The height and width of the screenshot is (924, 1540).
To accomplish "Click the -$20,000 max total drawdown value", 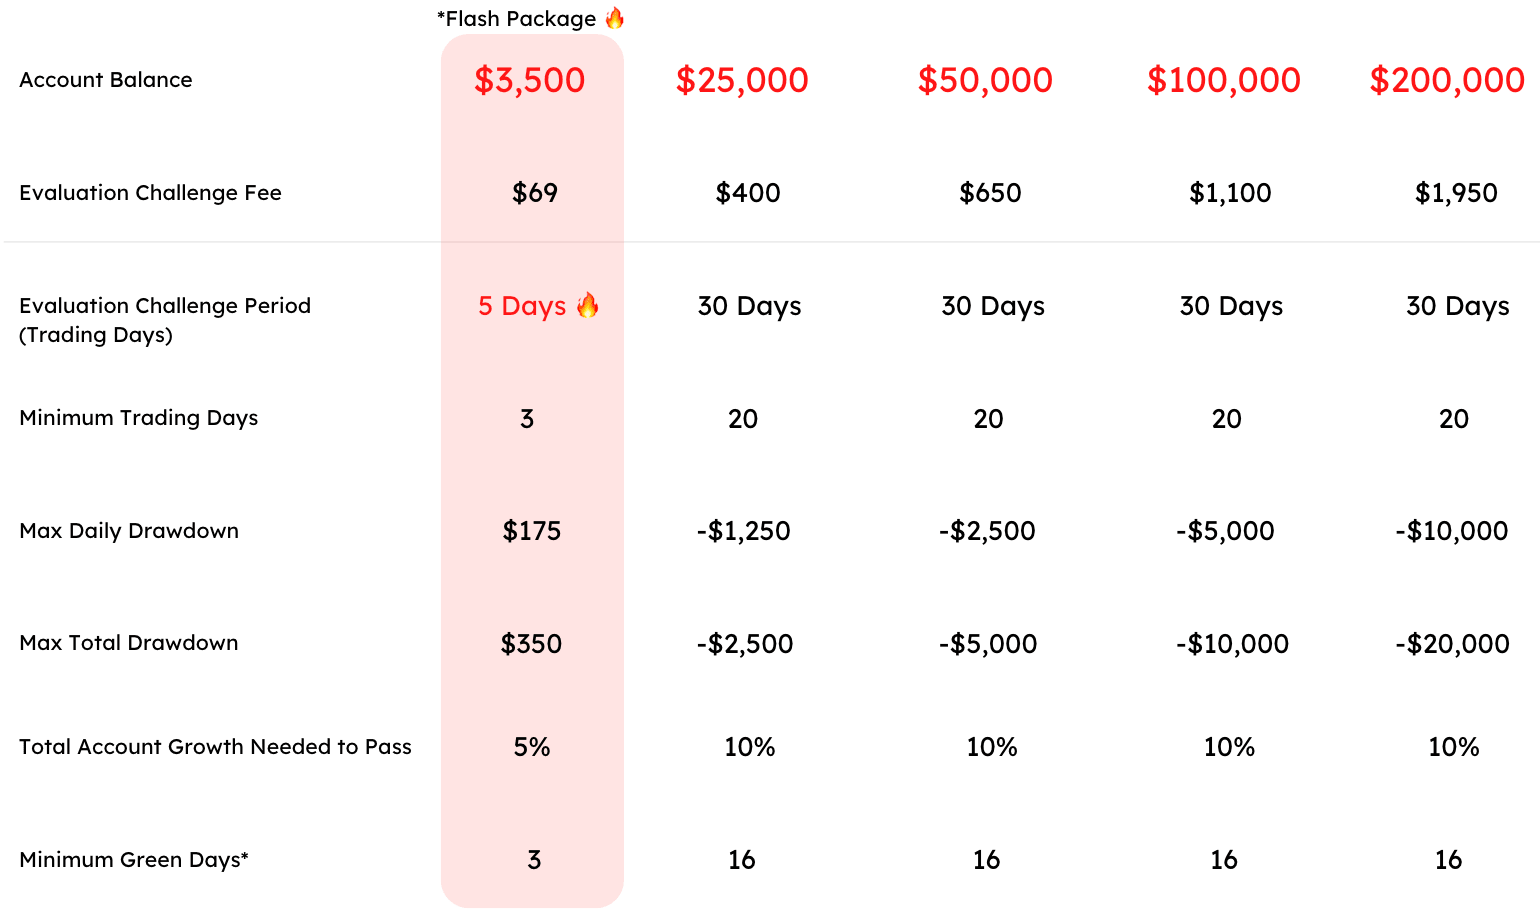I will coord(1452,644).
